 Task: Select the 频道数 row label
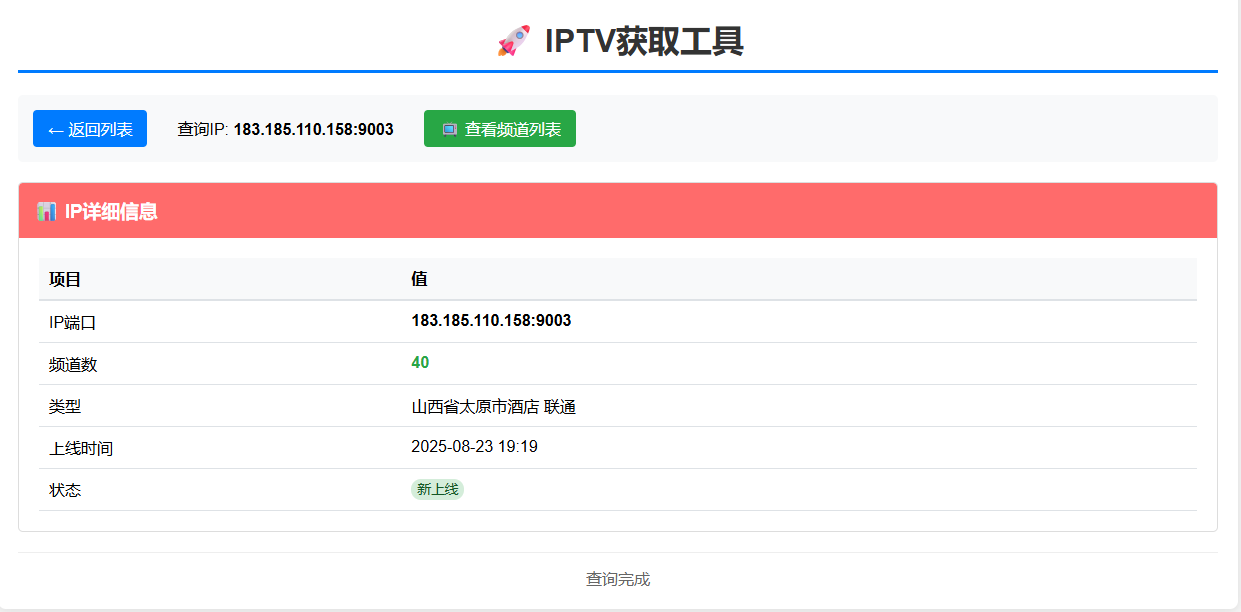pos(73,364)
